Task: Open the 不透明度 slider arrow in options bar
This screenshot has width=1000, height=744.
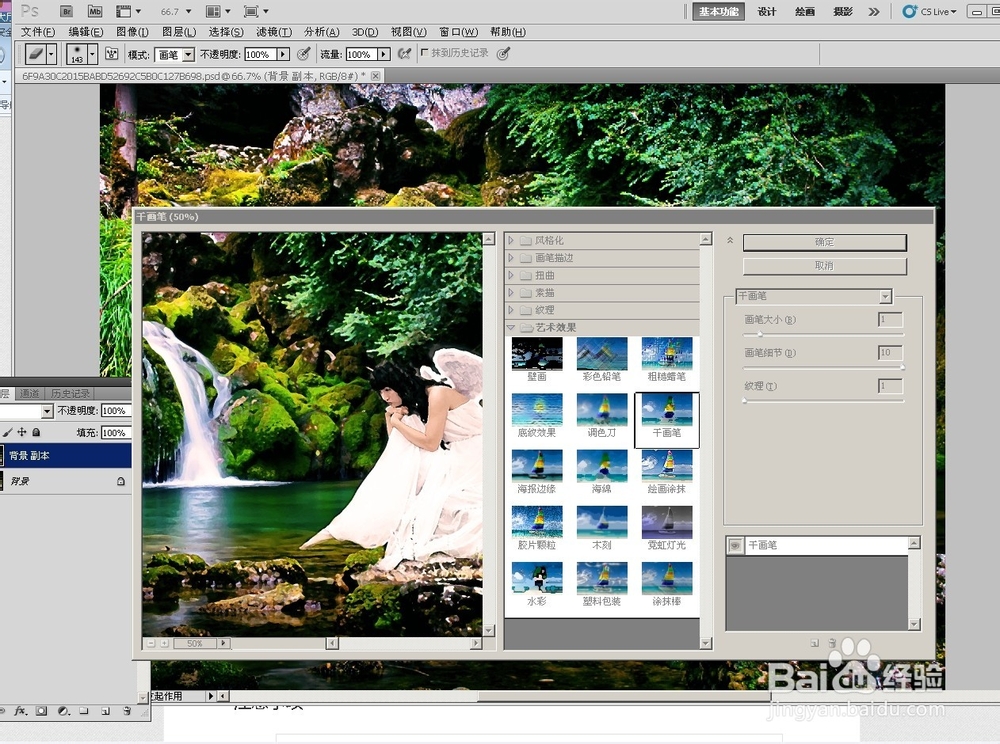Action: [x=283, y=55]
